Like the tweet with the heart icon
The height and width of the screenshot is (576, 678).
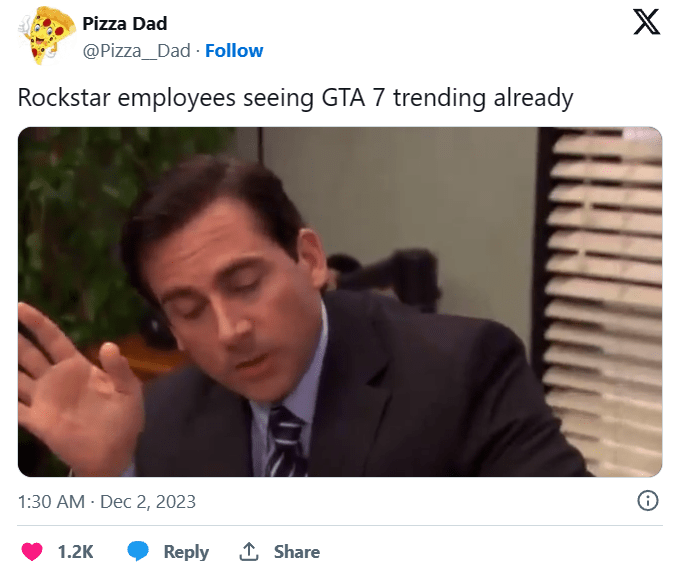(x=33, y=551)
